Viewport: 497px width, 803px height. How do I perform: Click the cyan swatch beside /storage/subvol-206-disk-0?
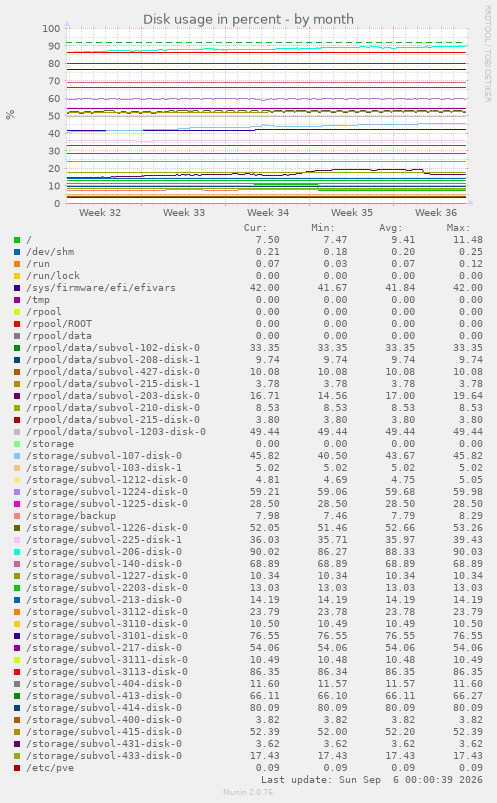tap(17, 552)
